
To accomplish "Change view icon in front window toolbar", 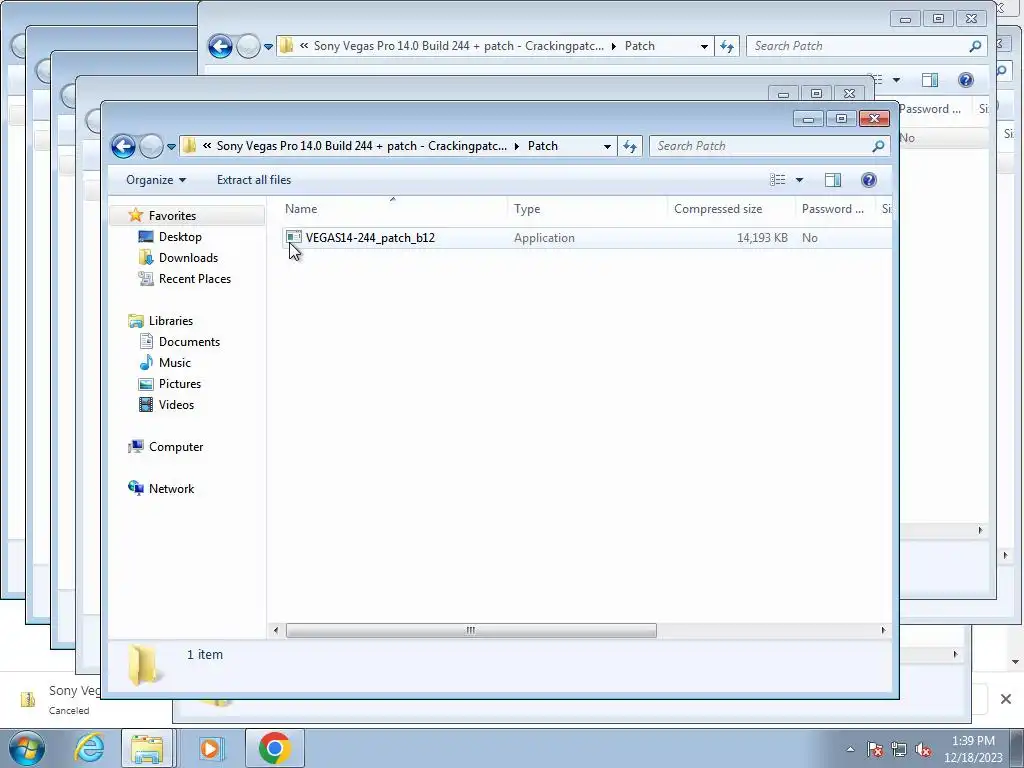I will coord(777,180).
